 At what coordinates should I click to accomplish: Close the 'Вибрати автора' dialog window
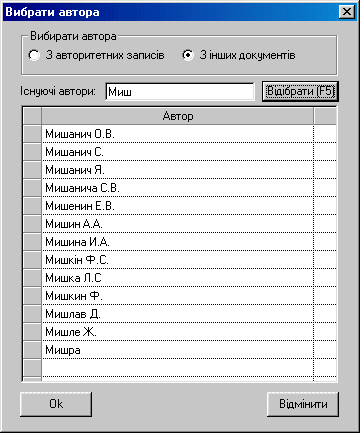(x=347, y=12)
